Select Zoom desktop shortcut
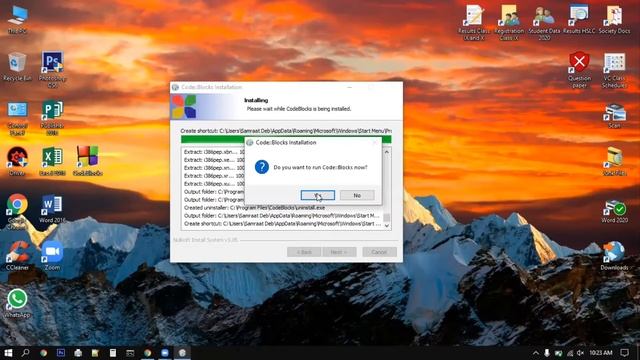This screenshot has width=640, height=360. click(x=52, y=256)
